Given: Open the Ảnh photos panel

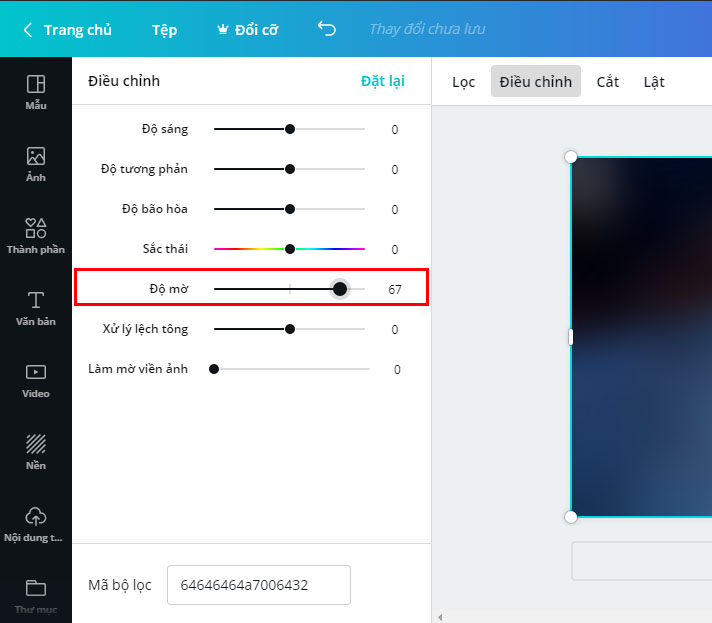Looking at the screenshot, I should 36,164.
